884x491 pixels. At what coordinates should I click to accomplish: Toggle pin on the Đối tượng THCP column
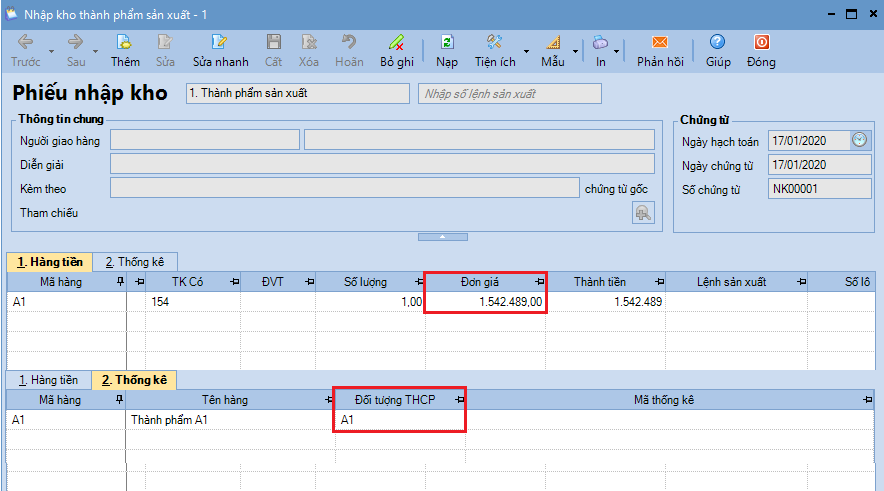coord(459,400)
